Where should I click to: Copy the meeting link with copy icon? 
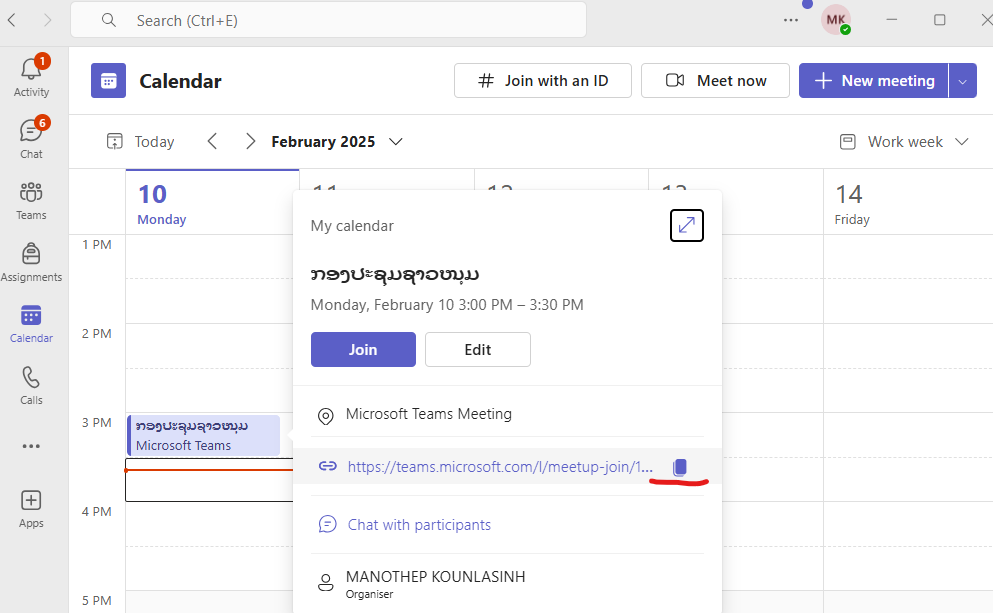tap(680, 467)
